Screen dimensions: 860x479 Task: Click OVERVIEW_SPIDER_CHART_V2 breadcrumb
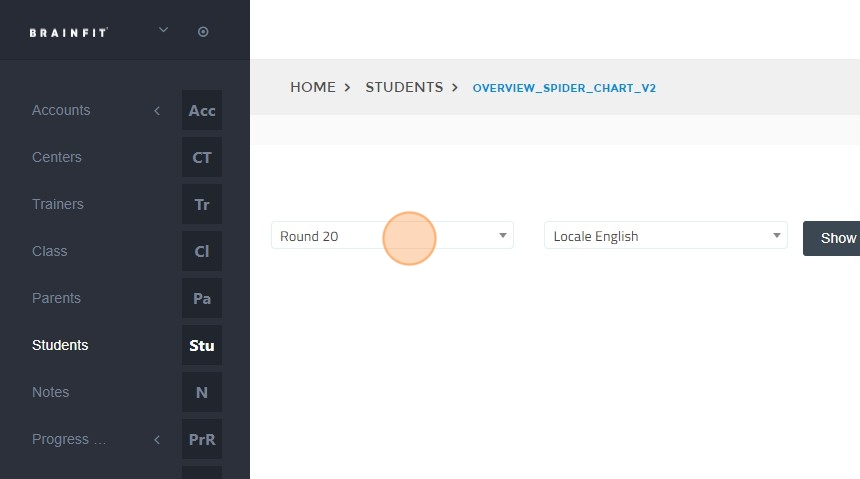[564, 88]
